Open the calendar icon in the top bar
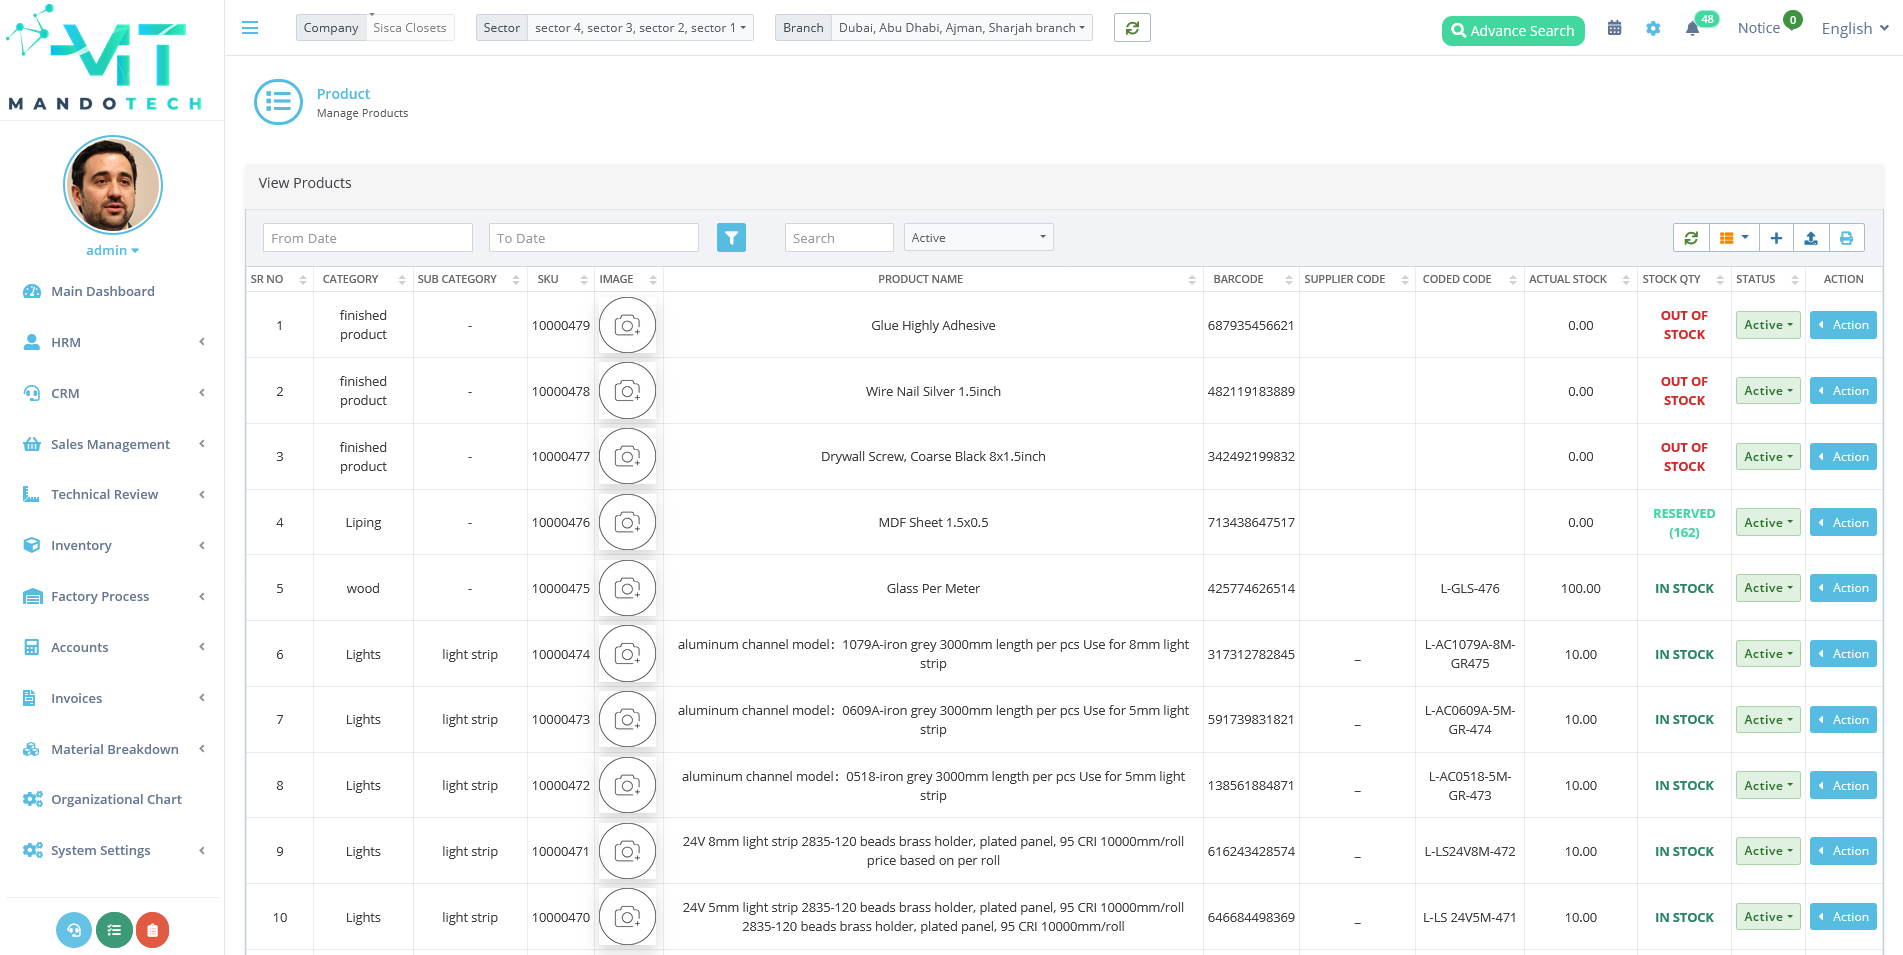Screen dimensions: 1903x955 1614,28
